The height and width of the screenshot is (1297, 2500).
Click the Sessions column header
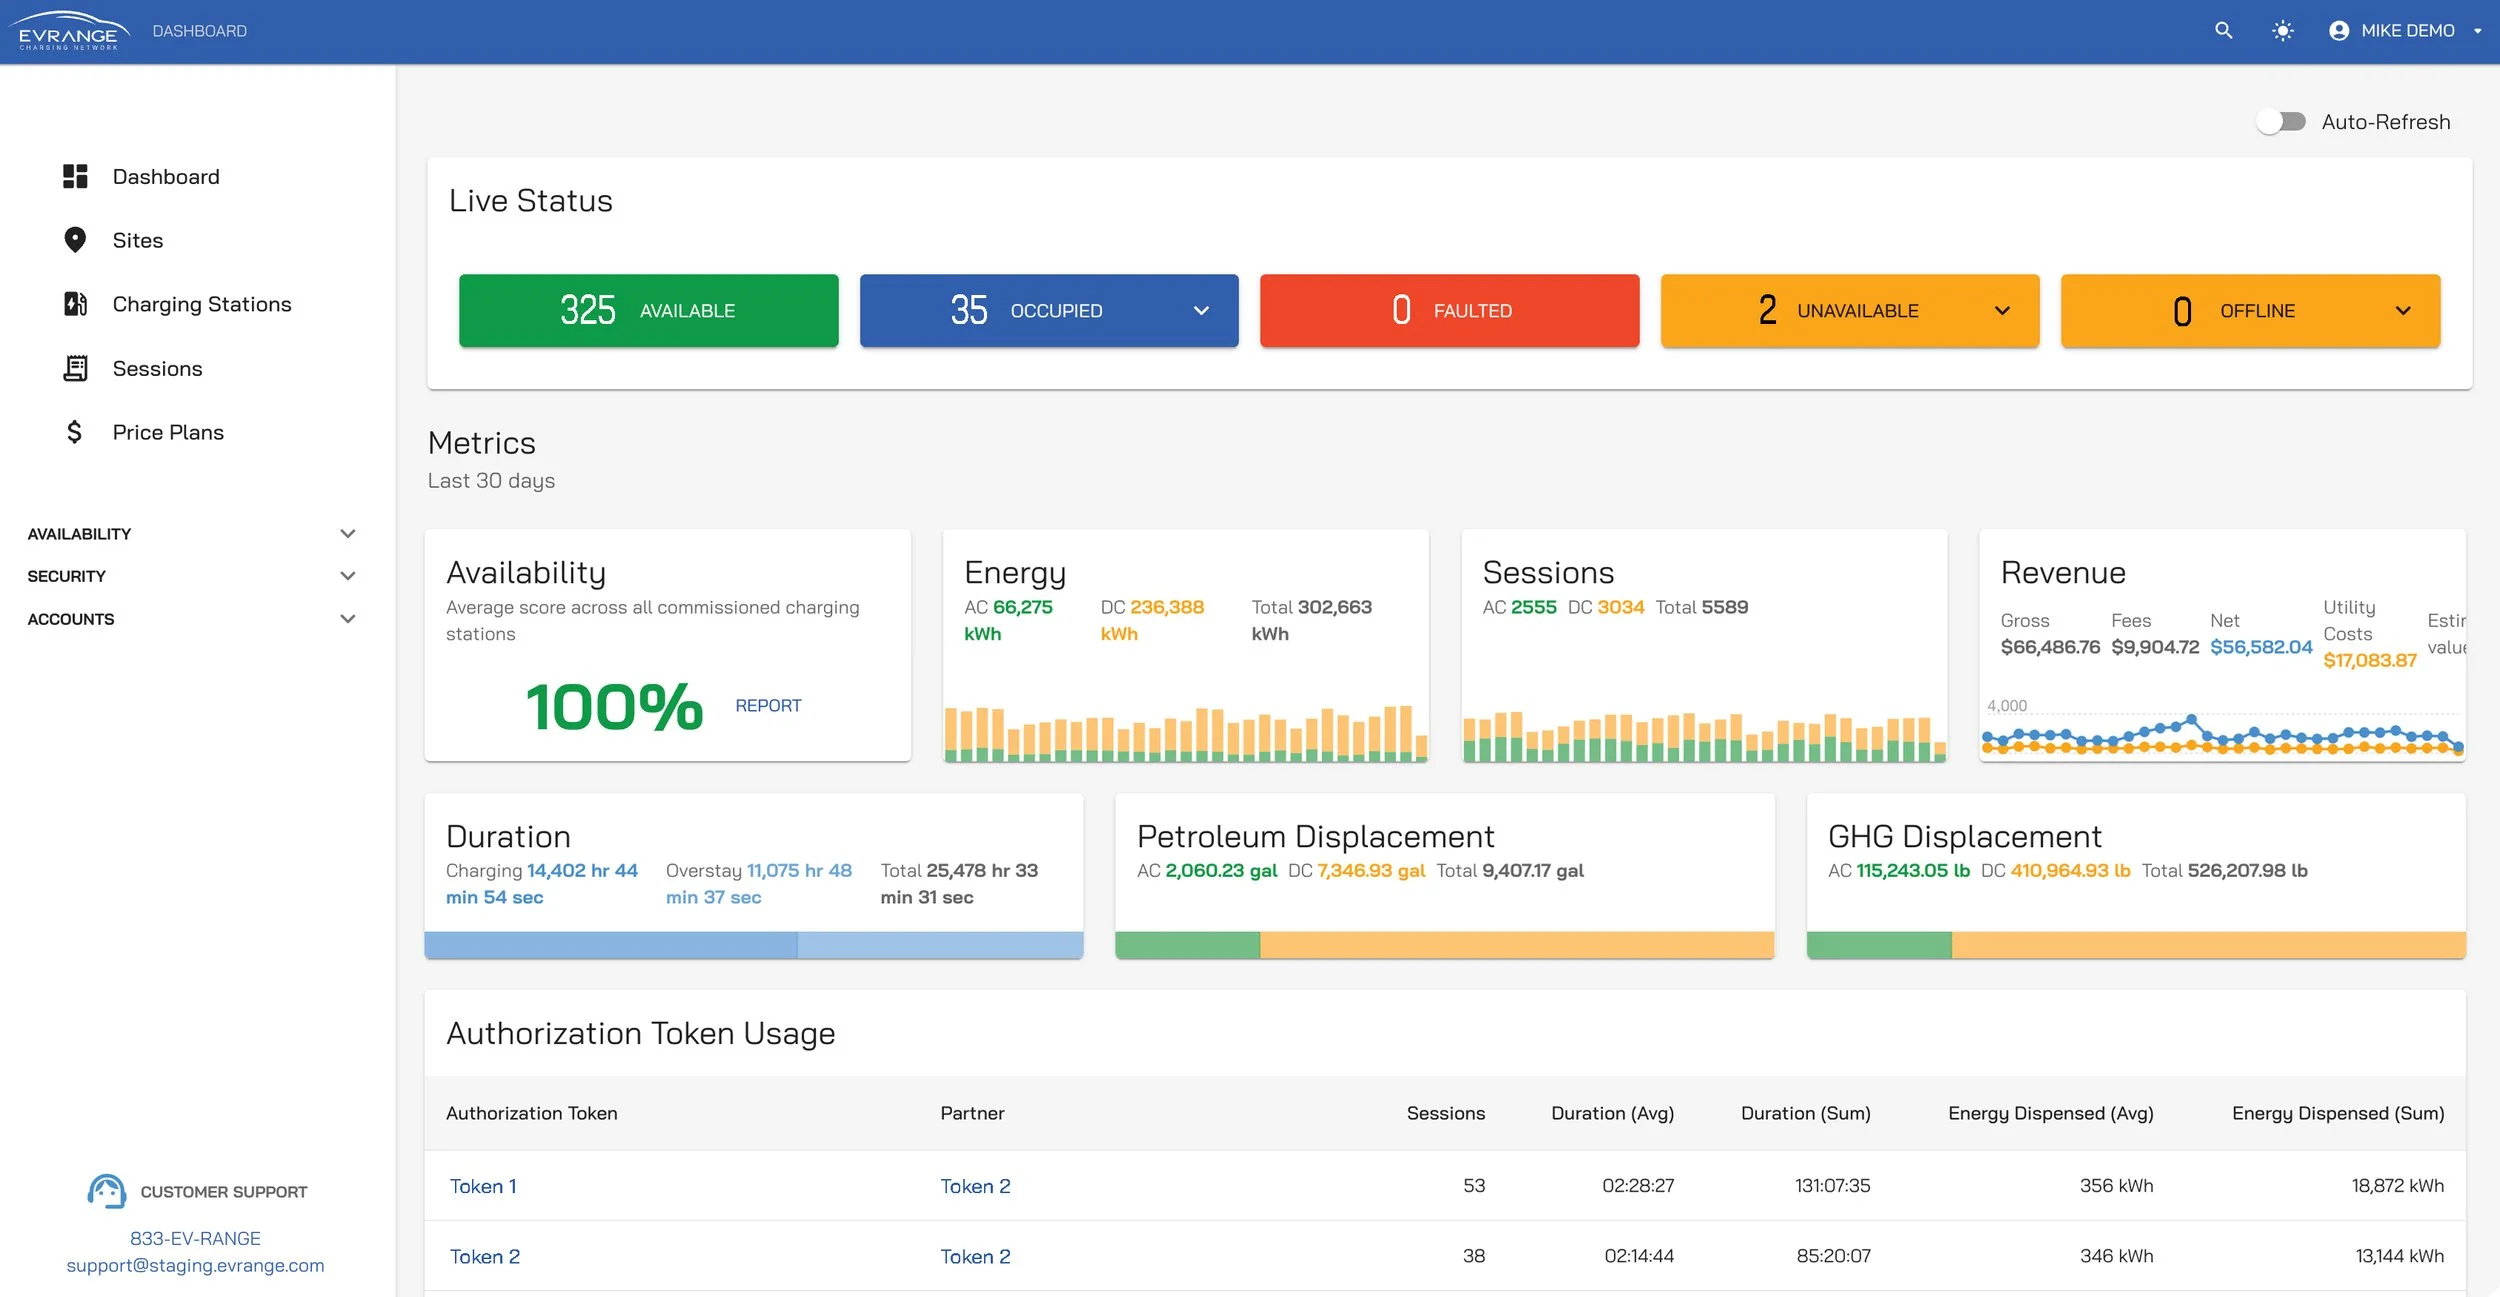1445,1113
